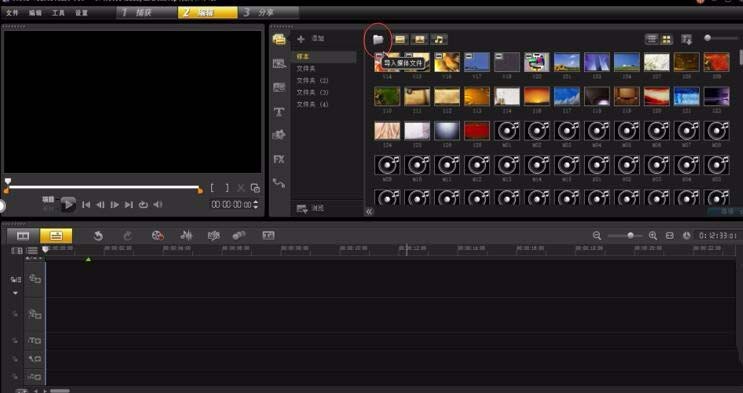Open the Media library panel icon

[x=279, y=39]
